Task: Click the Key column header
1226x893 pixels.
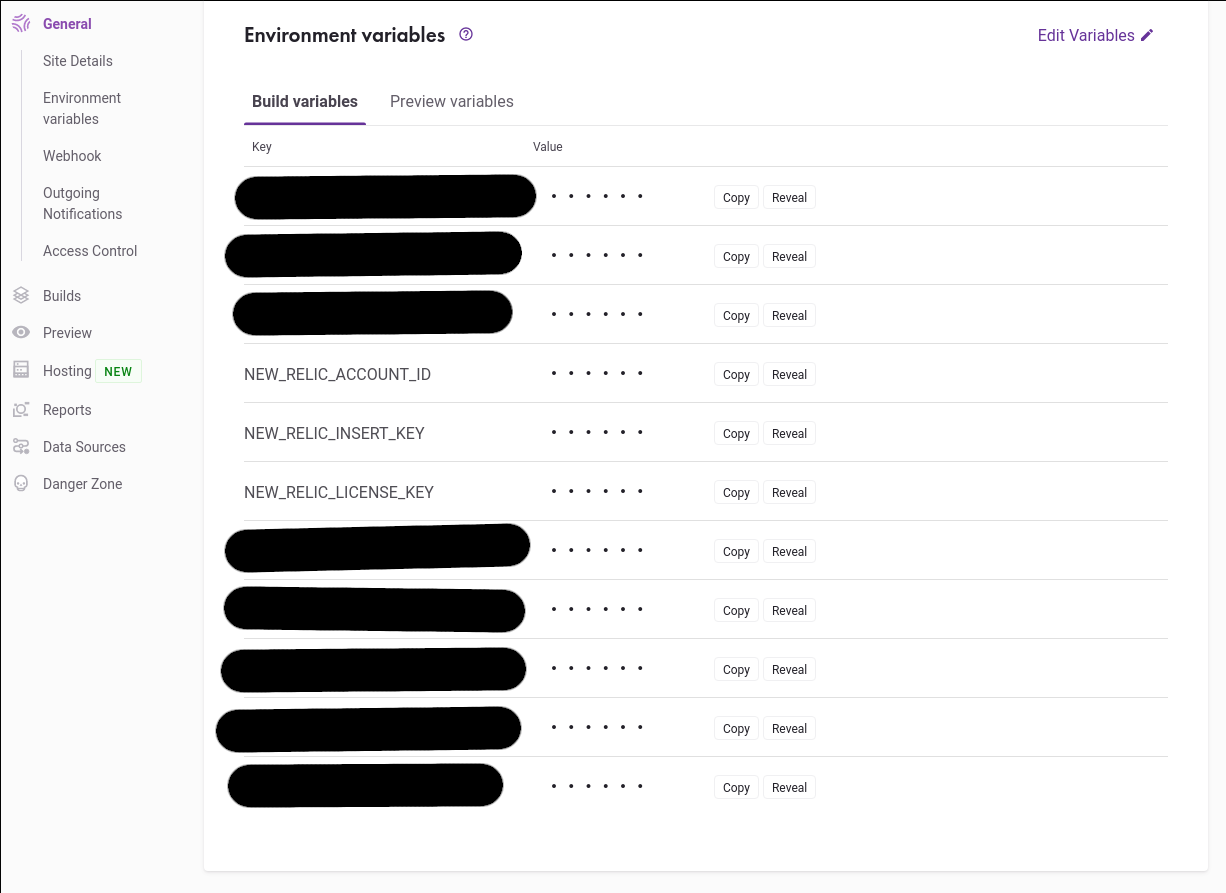Action: (262, 147)
